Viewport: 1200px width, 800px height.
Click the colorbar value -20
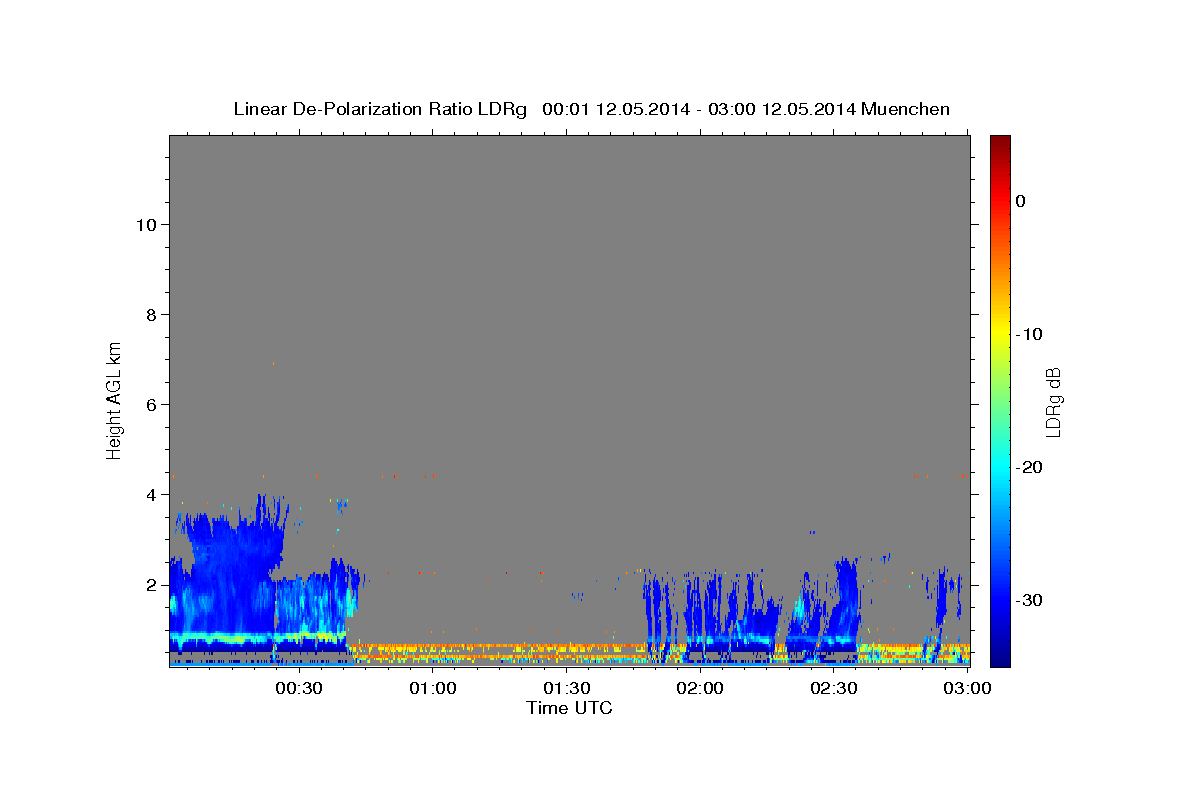point(1029,467)
